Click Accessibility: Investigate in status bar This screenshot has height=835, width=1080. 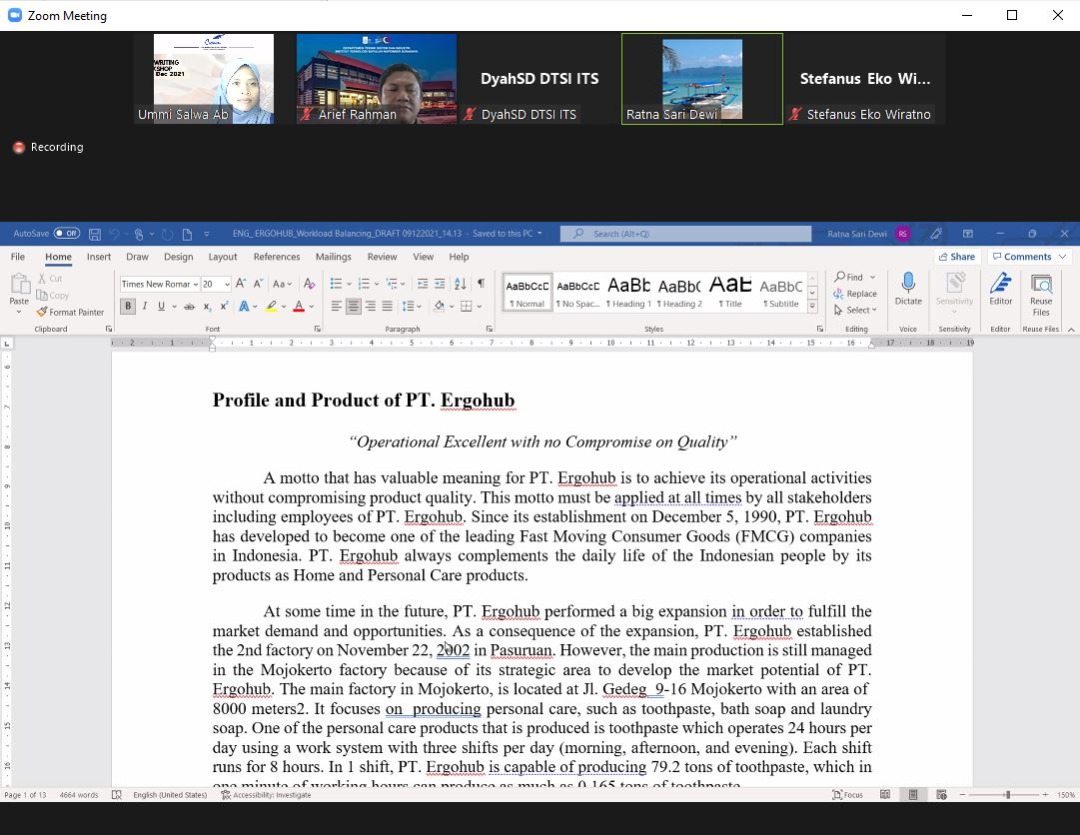pyautogui.click(x=266, y=795)
